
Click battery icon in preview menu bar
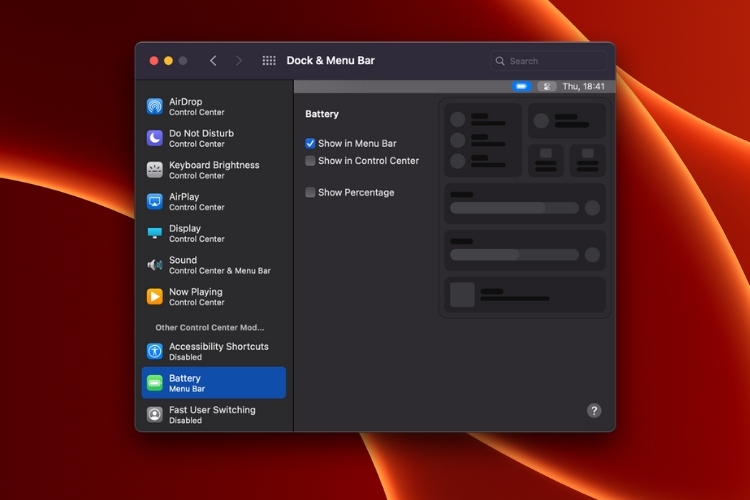(520, 87)
